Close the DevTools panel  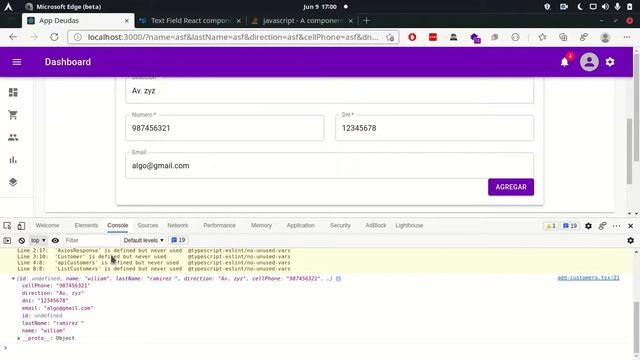point(631,226)
